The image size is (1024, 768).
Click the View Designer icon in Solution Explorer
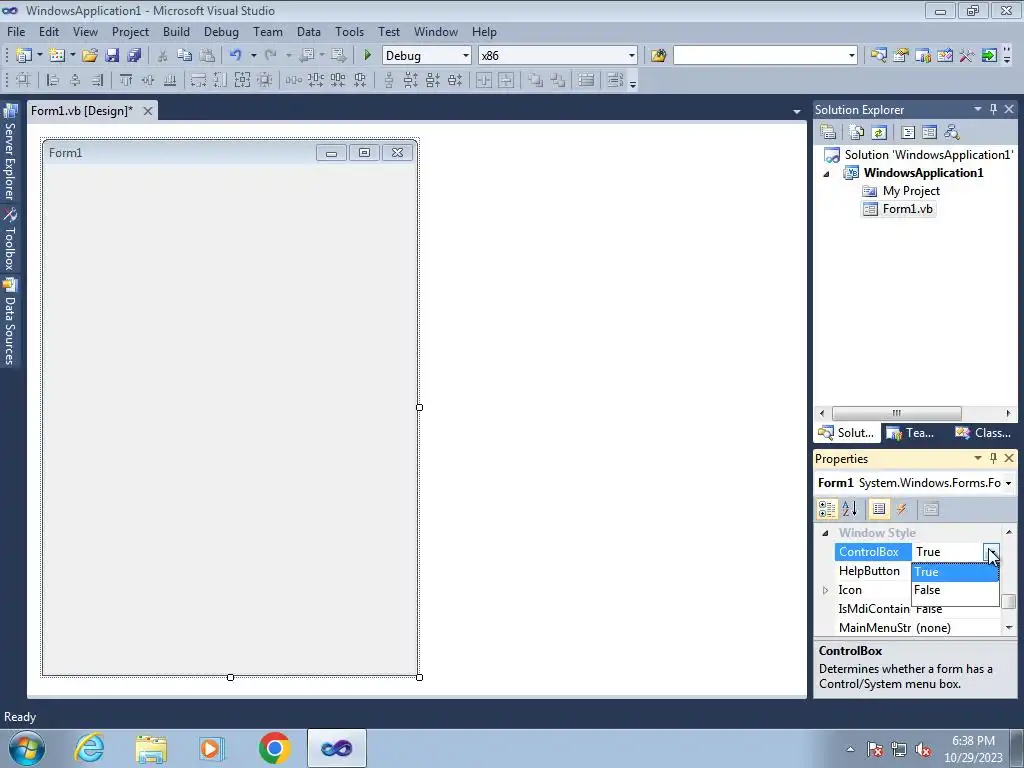(929, 133)
